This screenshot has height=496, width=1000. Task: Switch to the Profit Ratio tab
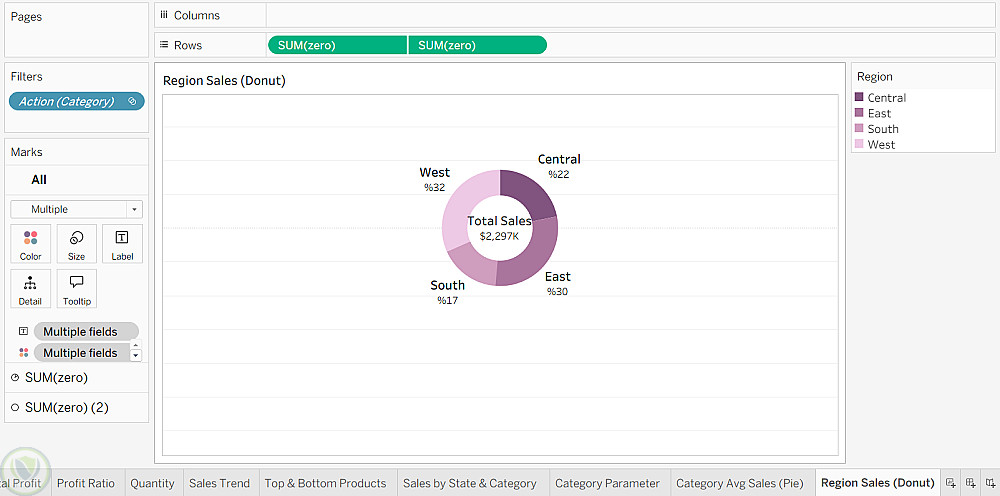(x=86, y=483)
